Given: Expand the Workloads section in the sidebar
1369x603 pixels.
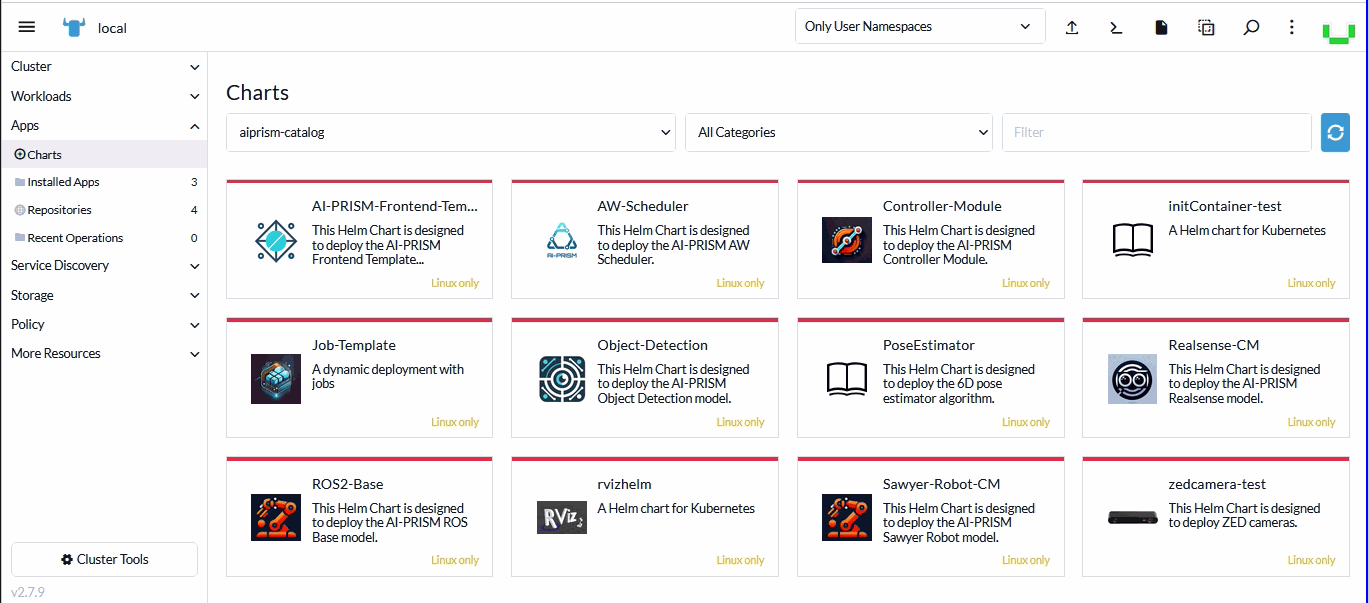Looking at the screenshot, I should 104,96.
